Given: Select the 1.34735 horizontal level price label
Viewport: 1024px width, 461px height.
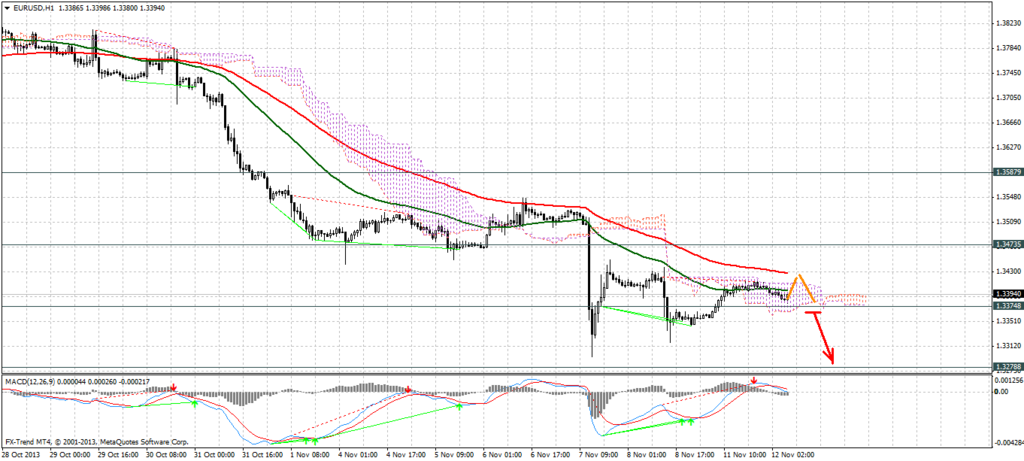Looking at the screenshot, I should click(x=1007, y=244).
